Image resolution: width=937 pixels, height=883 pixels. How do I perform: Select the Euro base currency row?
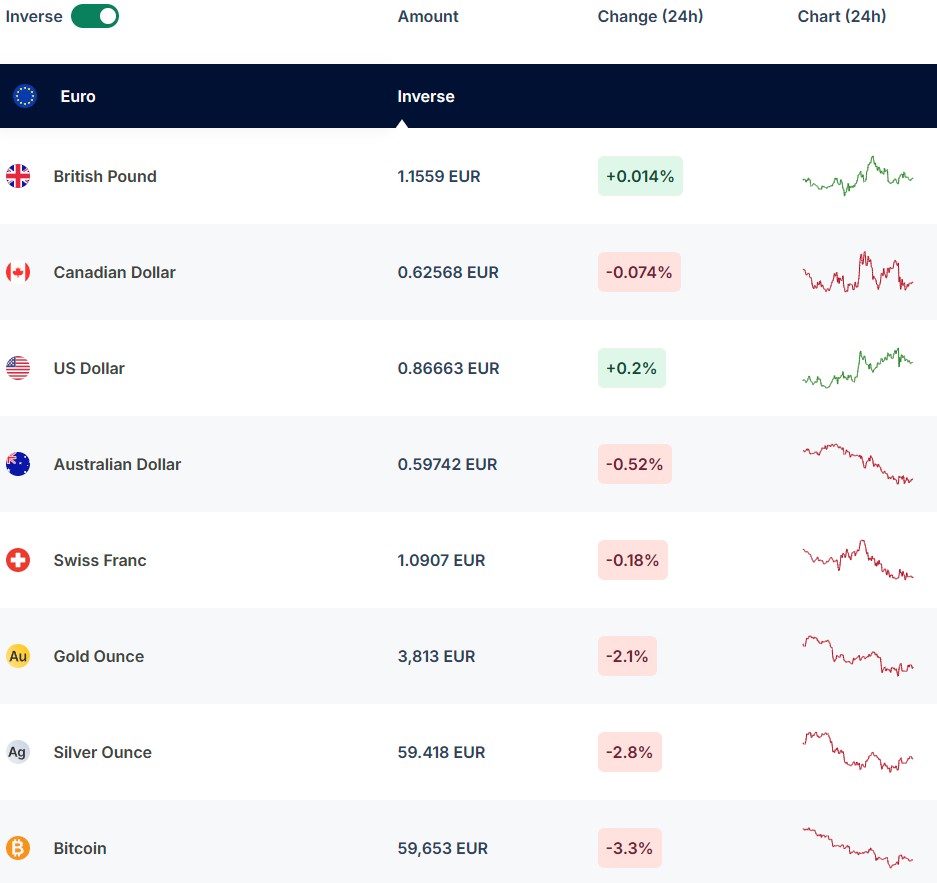pos(78,96)
